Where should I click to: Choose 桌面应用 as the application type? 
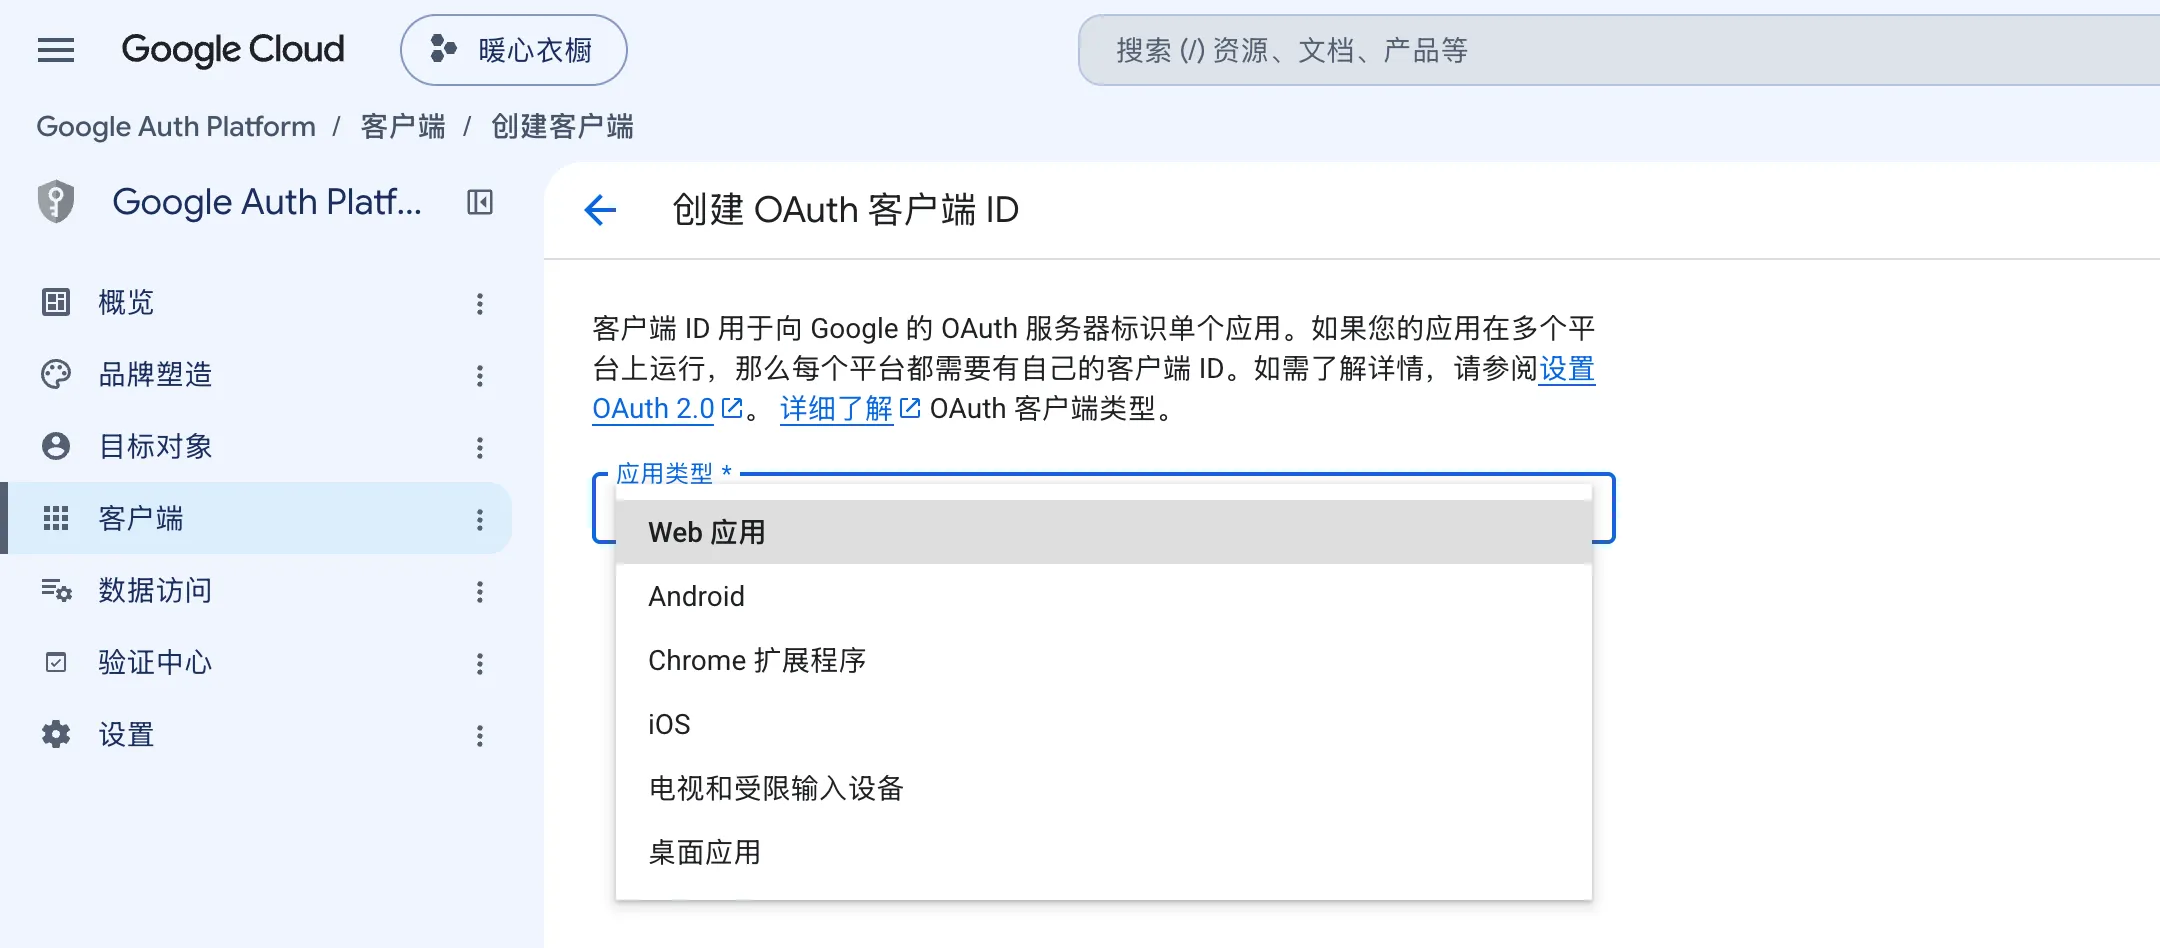pyautogui.click(x=1104, y=852)
